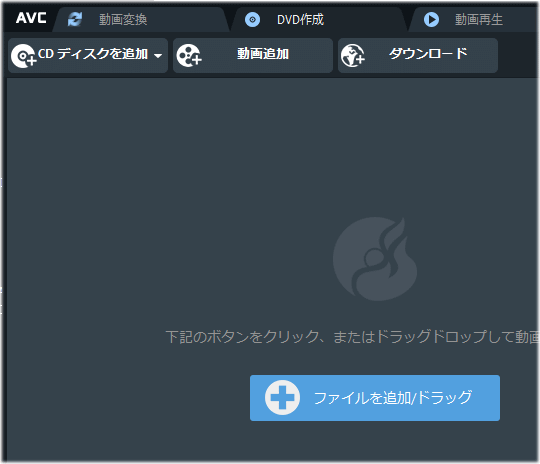This screenshot has height=464, width=540.
Task: Click the CD ディスクを追加 button
Action: [x=88, y=55]
